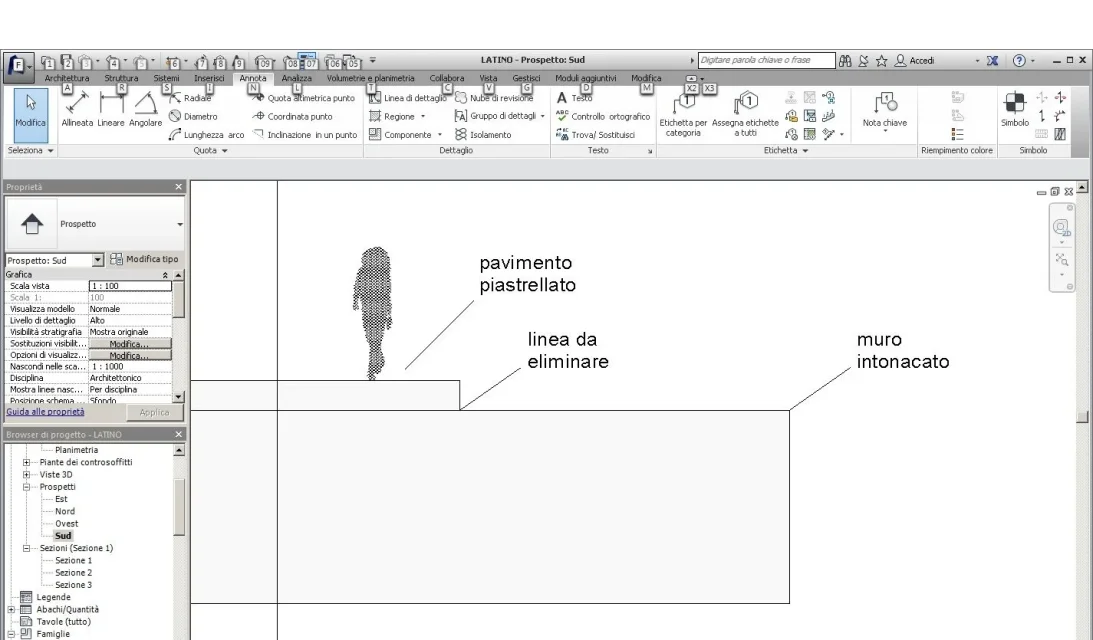Viewport: 1093px width, 640px height.
Task: Open the Guida alle proprietà link
Action: [x=45, y=412]
